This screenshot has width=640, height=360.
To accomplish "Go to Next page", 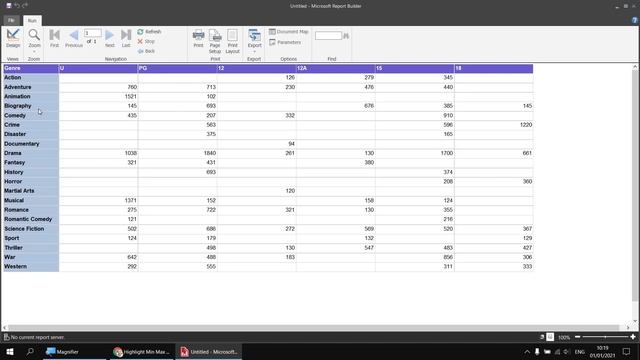I will (109, 38).
